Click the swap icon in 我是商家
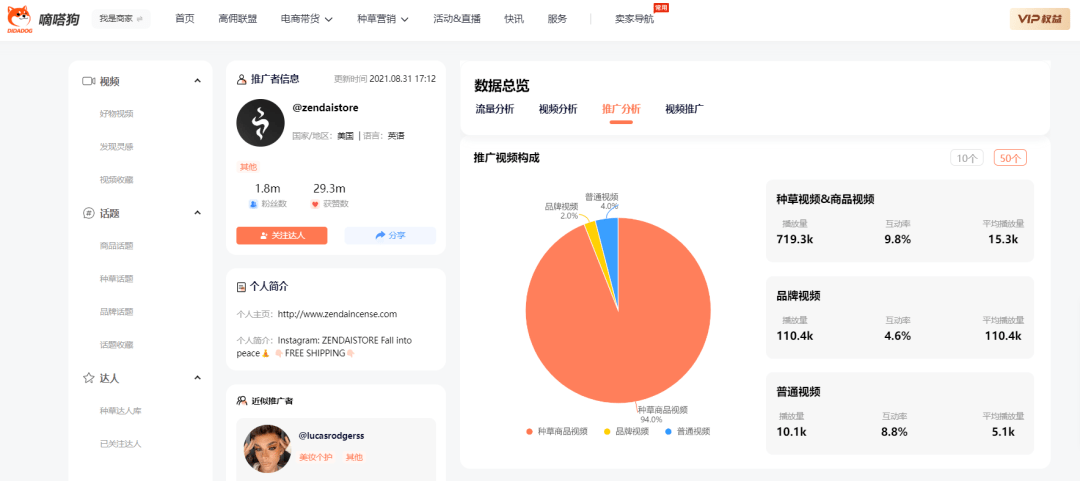The height and width of the screenshot is (481, 1080). pos(139,19)
